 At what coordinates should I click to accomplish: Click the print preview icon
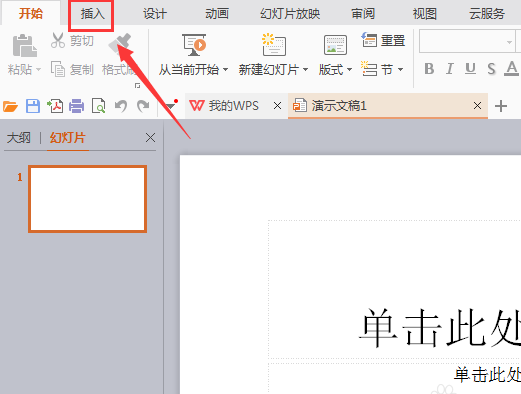(x=99, y=106)
